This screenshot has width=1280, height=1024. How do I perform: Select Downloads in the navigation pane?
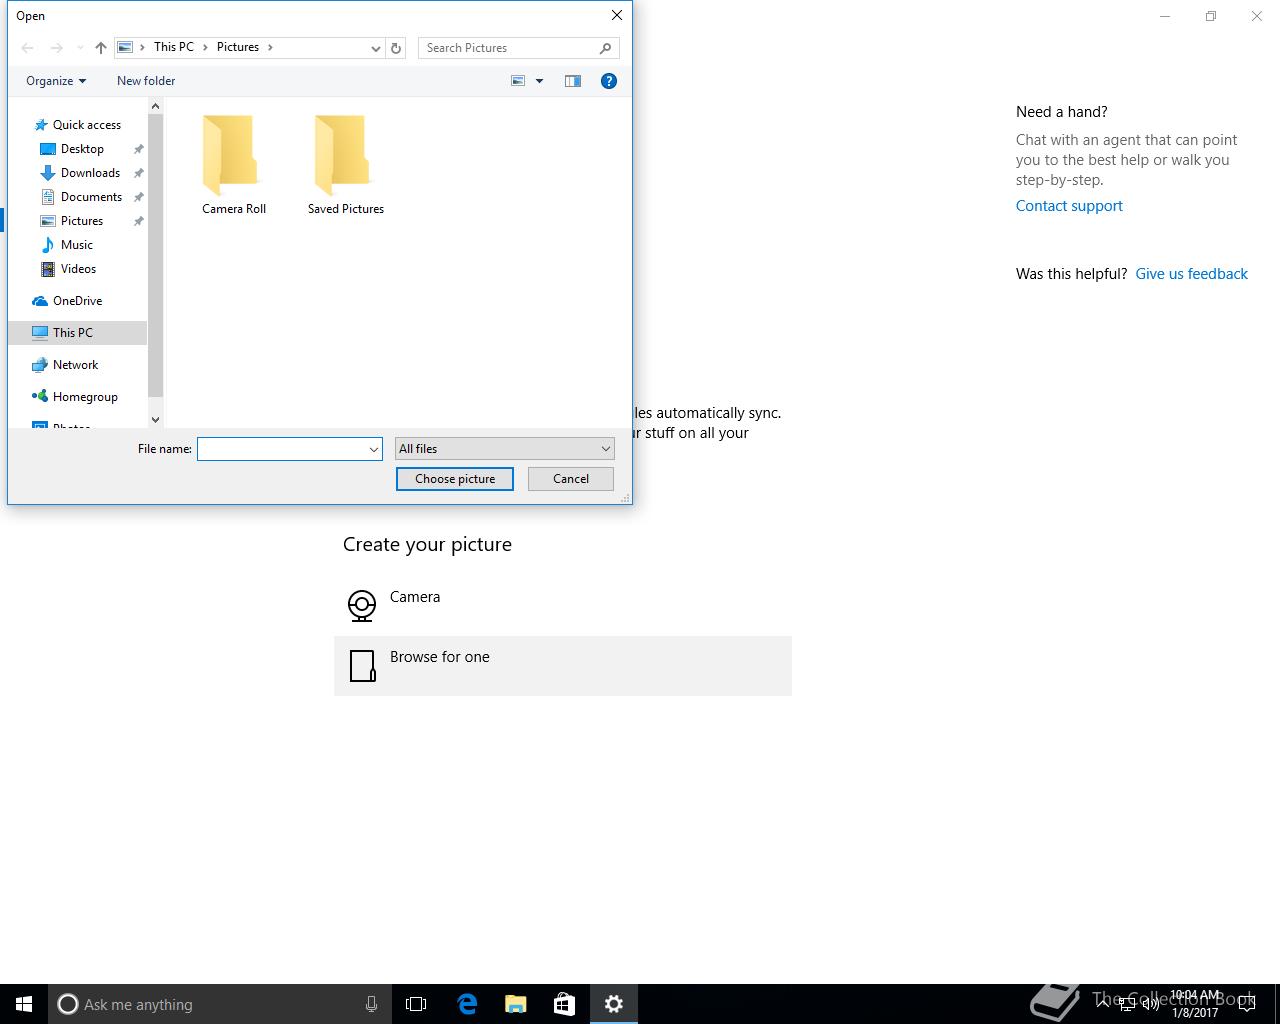click(x=80, y=173)
